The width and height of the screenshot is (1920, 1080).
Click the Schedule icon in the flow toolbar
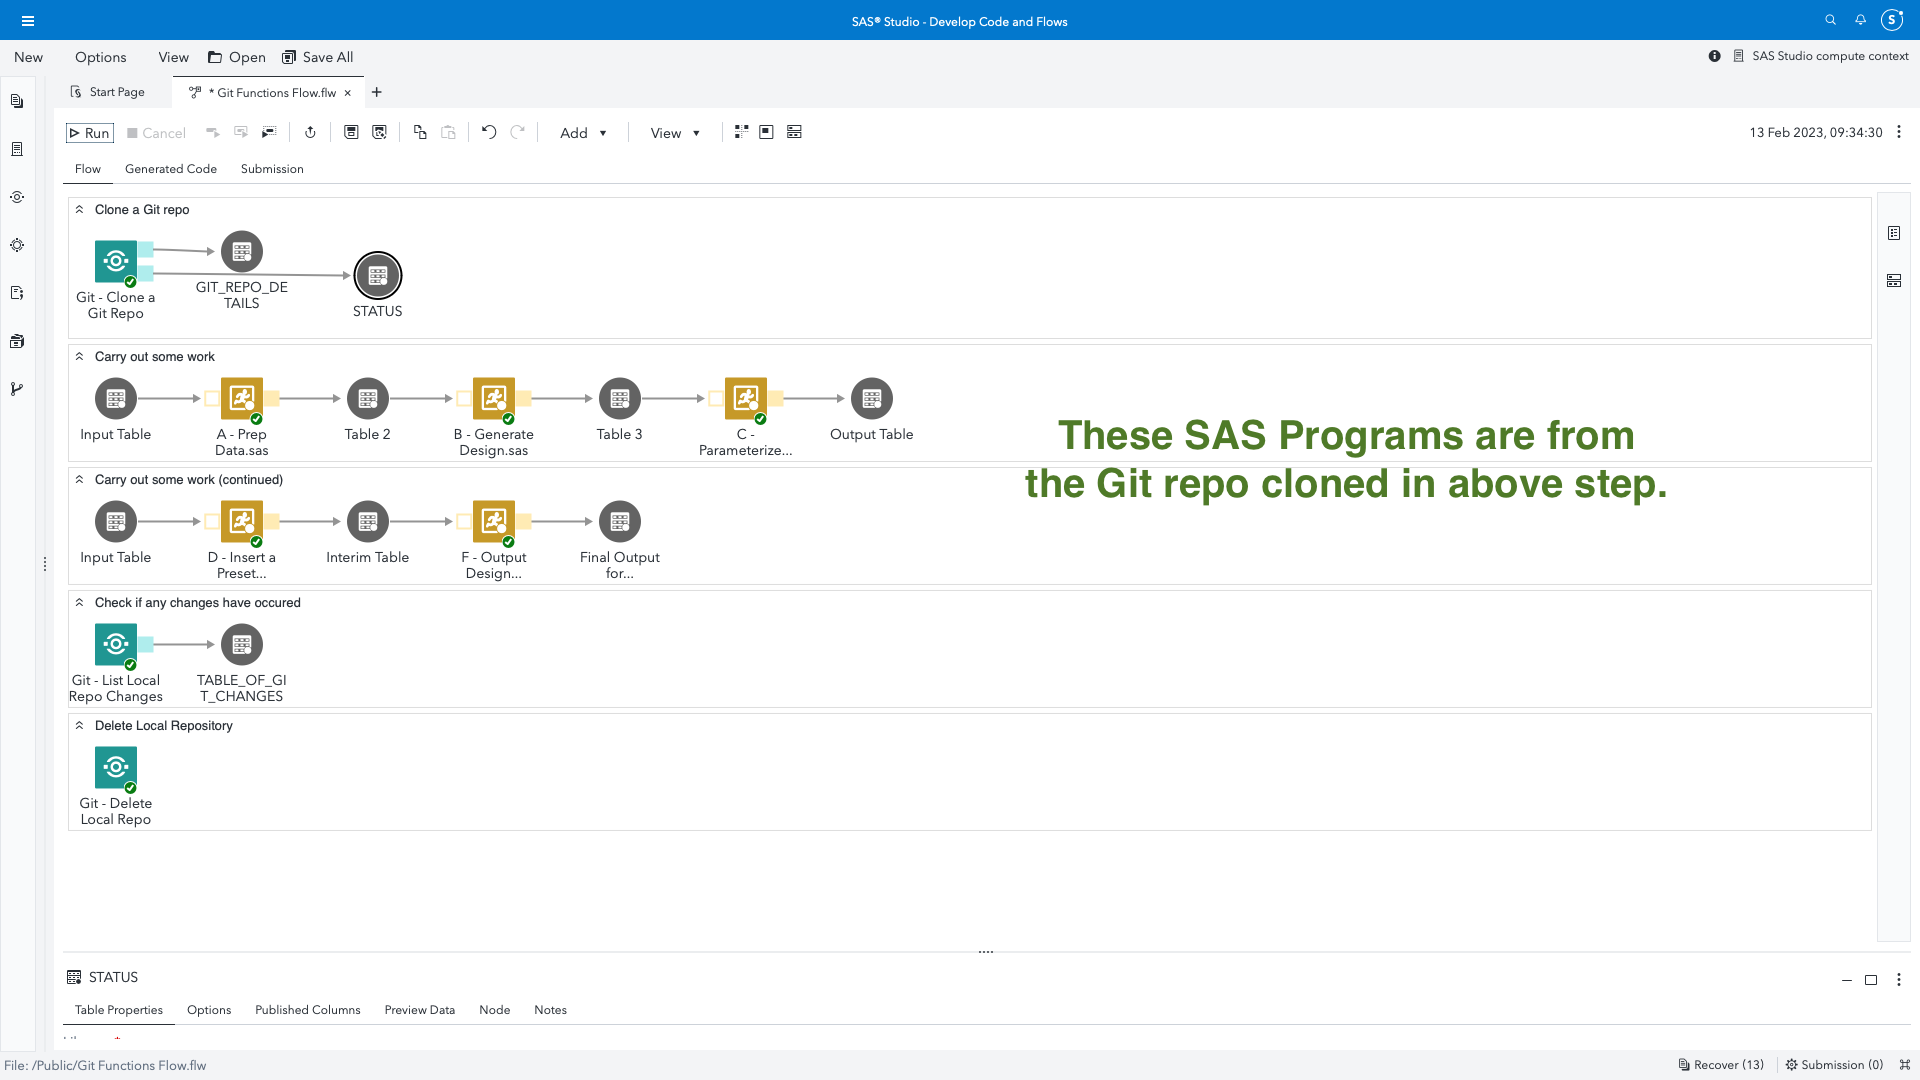pos(310,132)
